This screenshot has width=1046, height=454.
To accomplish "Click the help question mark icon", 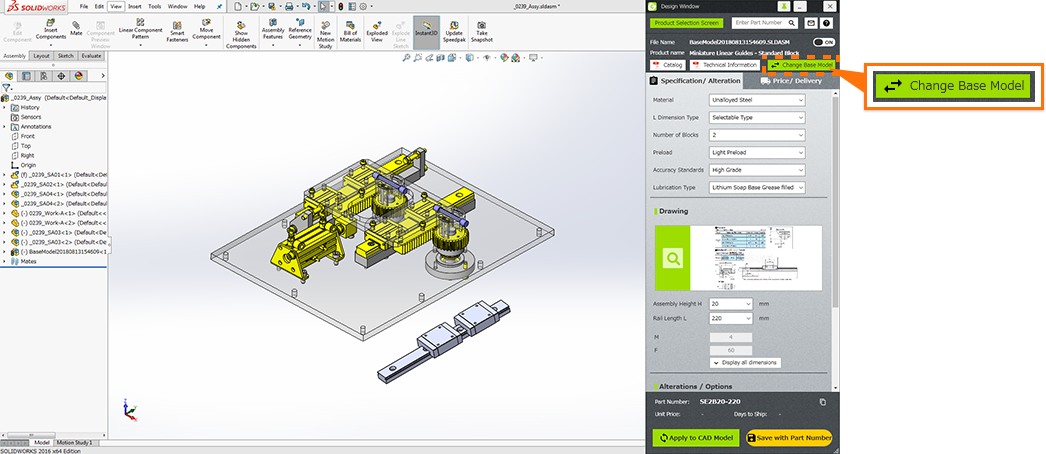I will pyautogui.click(x=827, y=23).
